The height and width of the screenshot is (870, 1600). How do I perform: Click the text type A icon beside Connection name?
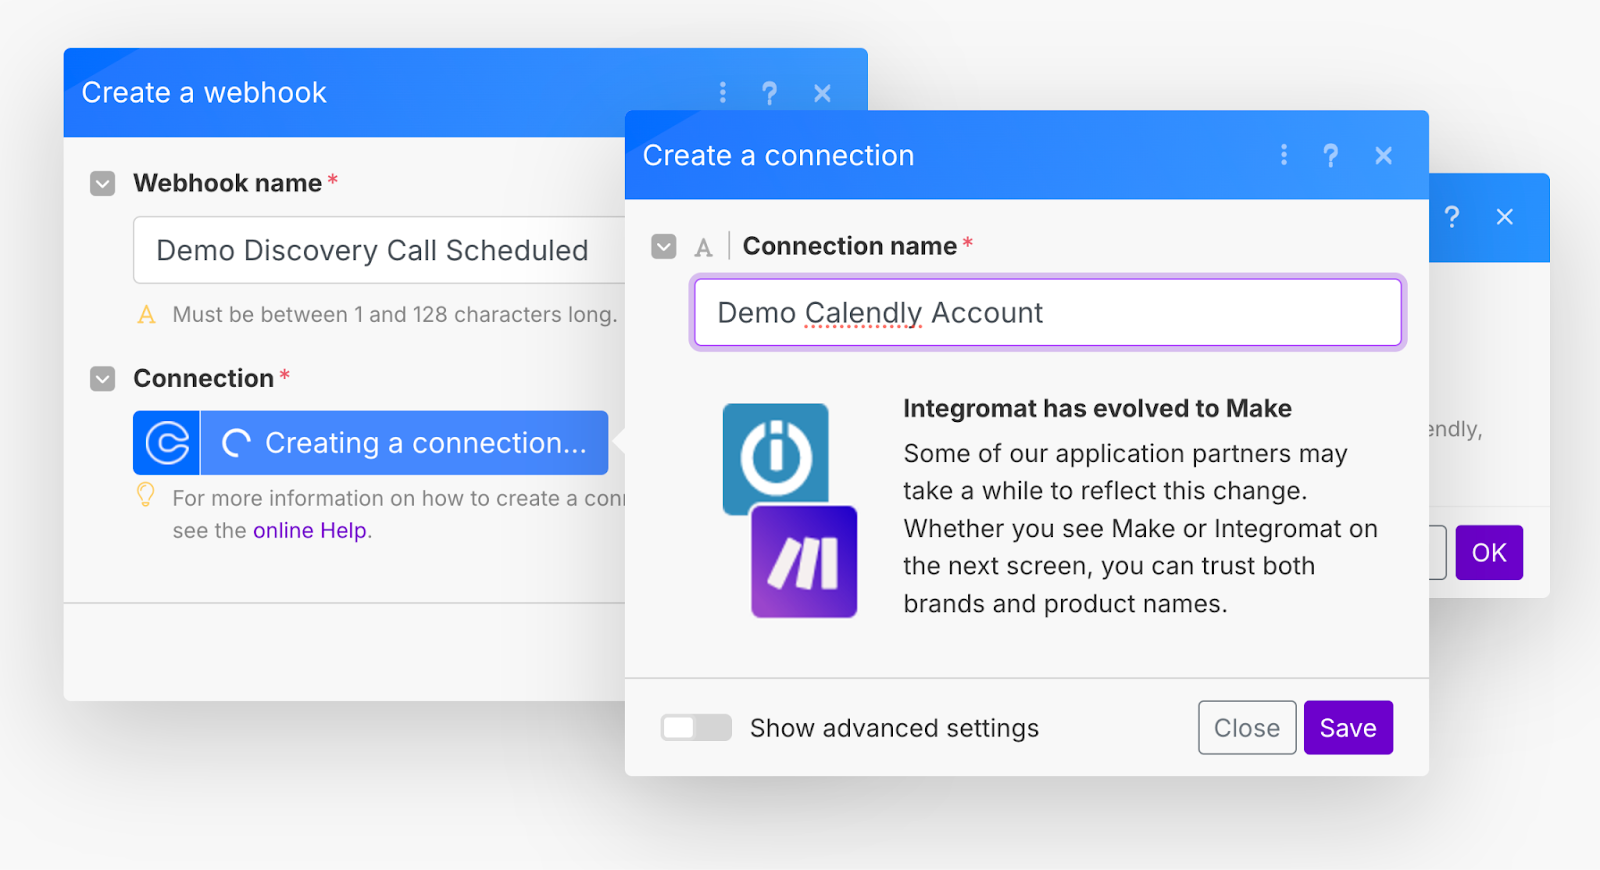704,247
